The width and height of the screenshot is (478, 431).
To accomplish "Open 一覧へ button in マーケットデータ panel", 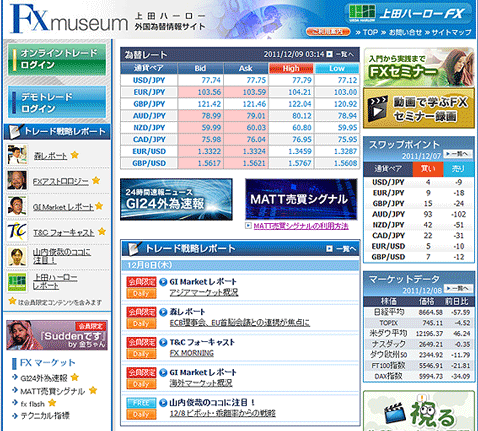I will (459, 288).
